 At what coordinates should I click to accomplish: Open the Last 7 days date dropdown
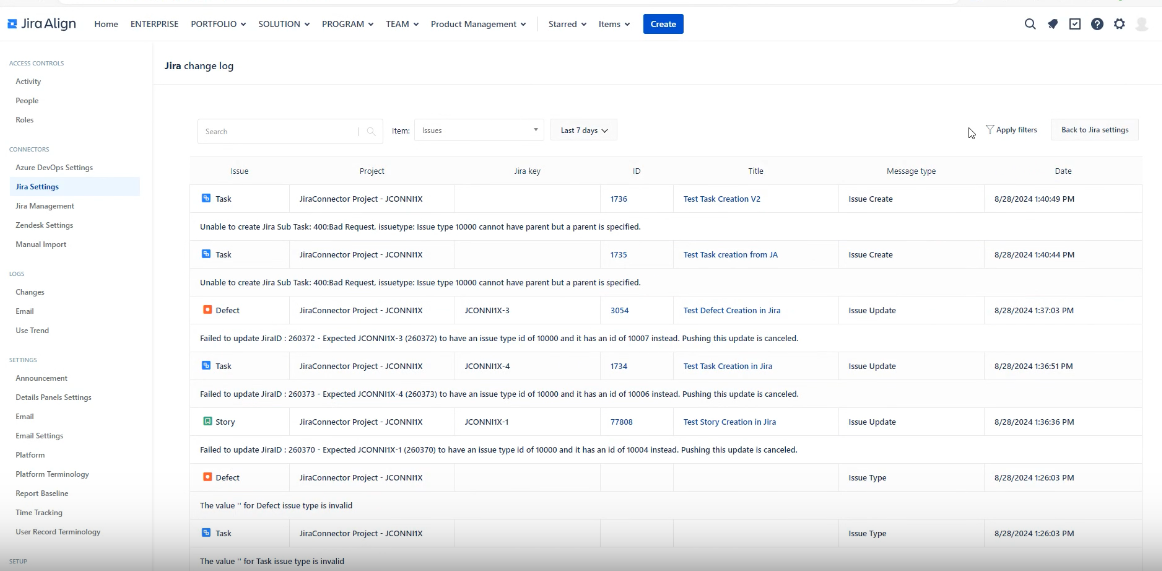coord(584,130)
